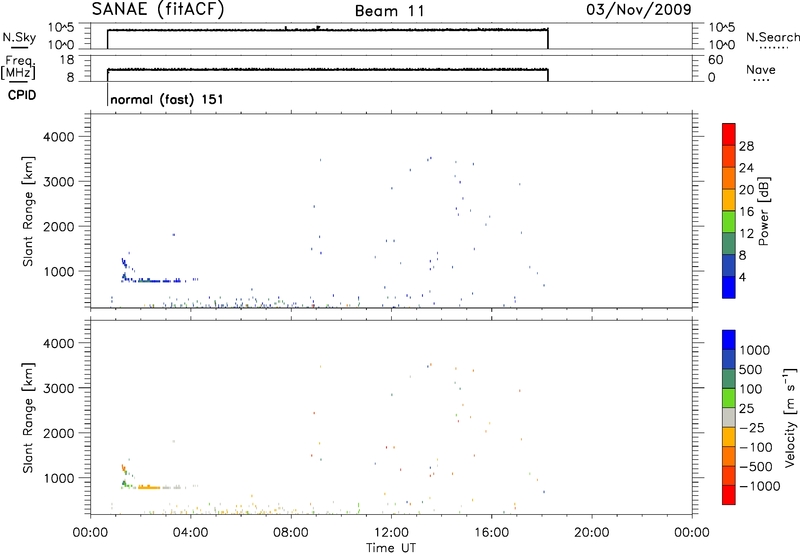
Task: Click the Velocity [m s⁻¹] color bar title
Action: click(x=790, y=417)
